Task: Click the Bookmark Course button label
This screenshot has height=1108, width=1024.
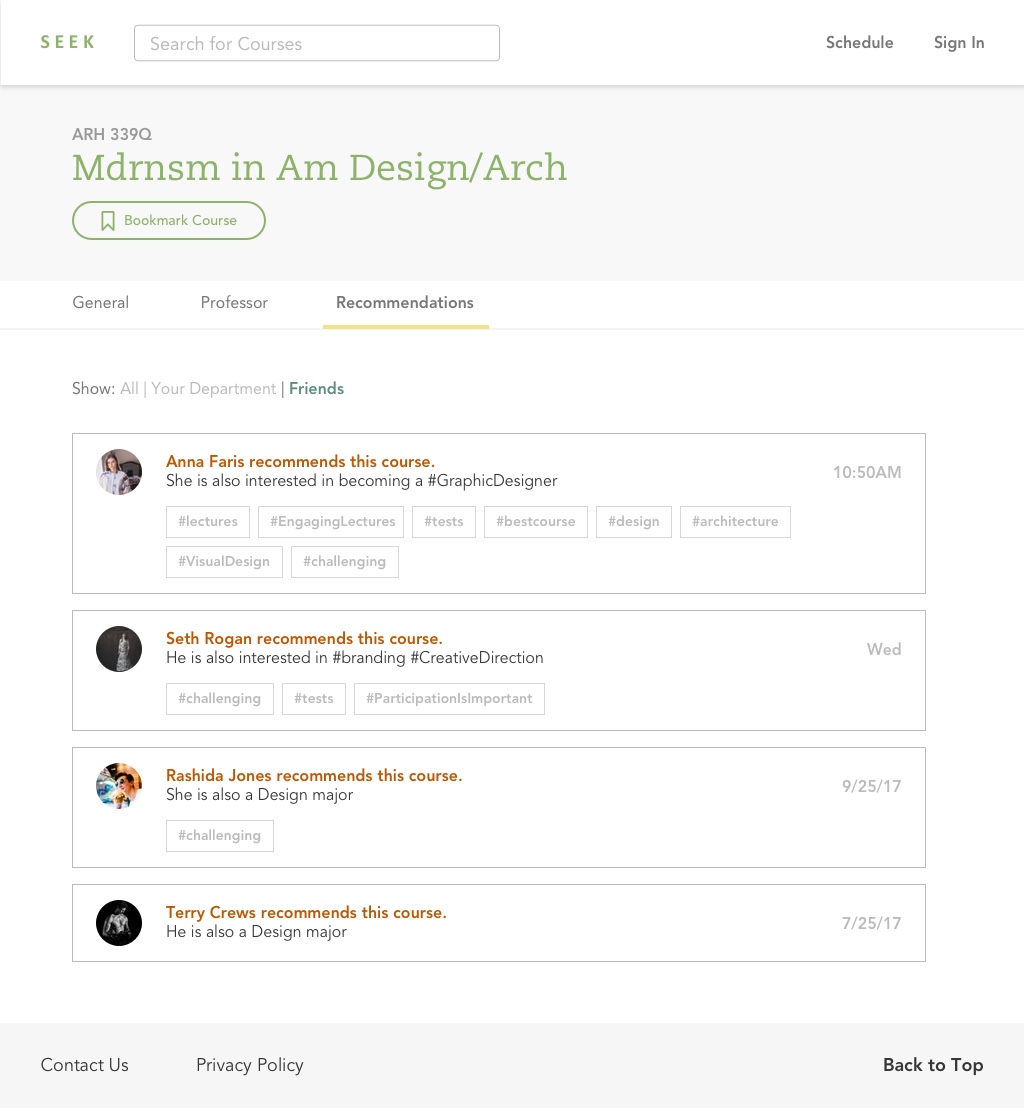Action: click(x=180, y=220)
